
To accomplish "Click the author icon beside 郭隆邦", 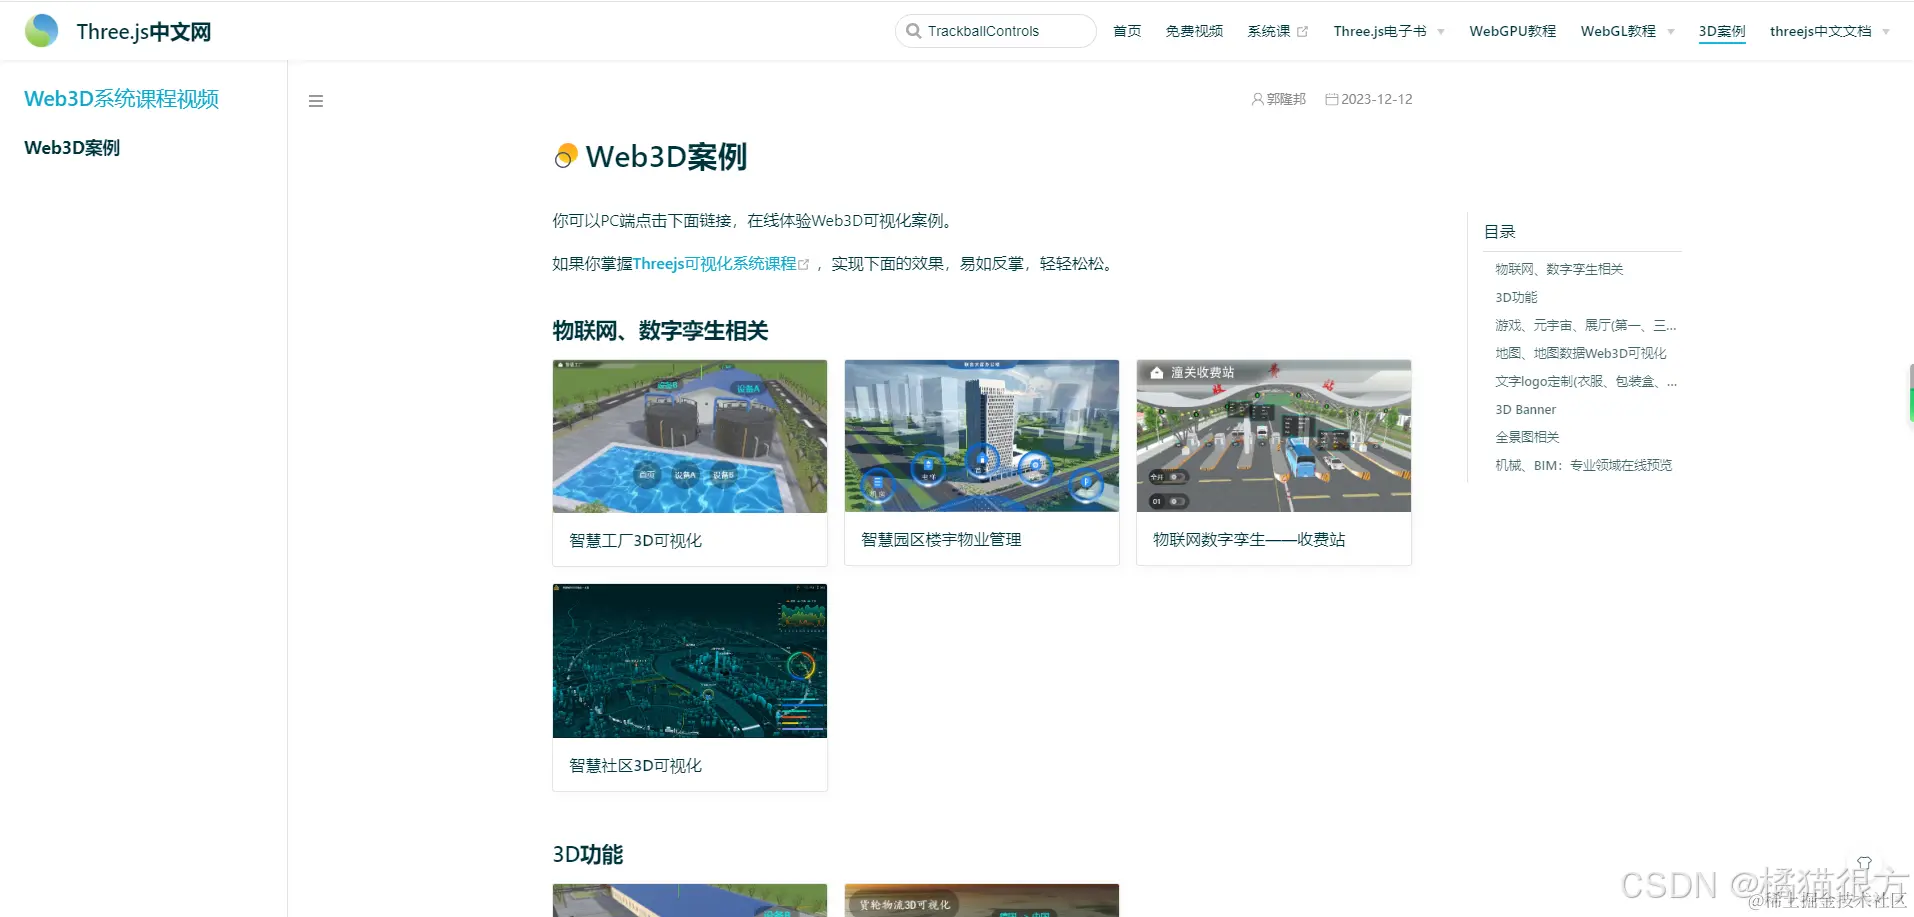I will [x=1257, y=99].
